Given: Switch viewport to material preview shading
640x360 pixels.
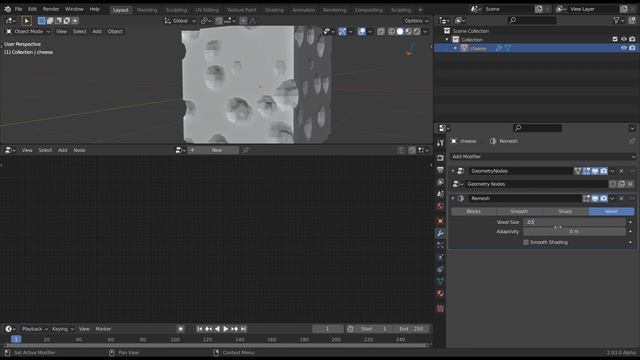Looking at the screenshot, I should [x=409, y=31].
